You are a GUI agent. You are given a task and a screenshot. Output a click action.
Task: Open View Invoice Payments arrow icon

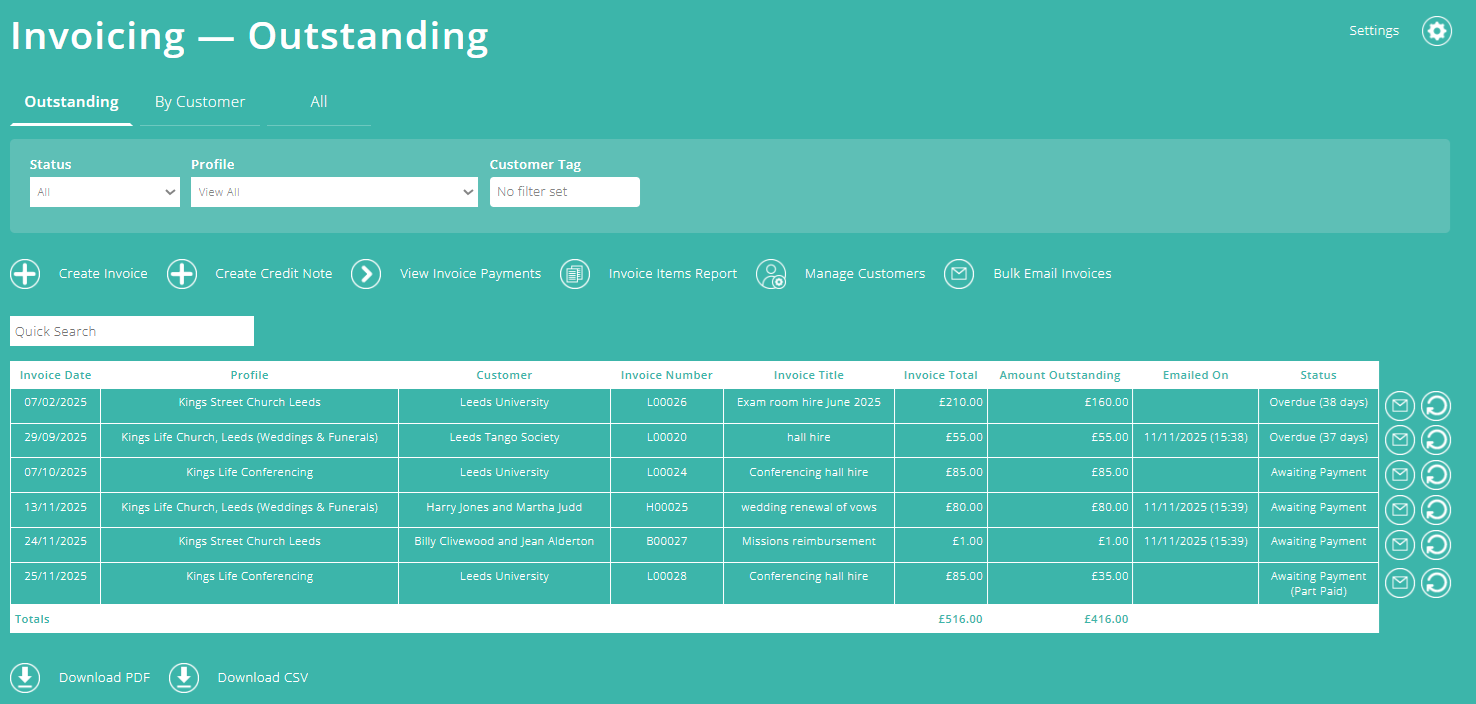[x=366, y=274]
